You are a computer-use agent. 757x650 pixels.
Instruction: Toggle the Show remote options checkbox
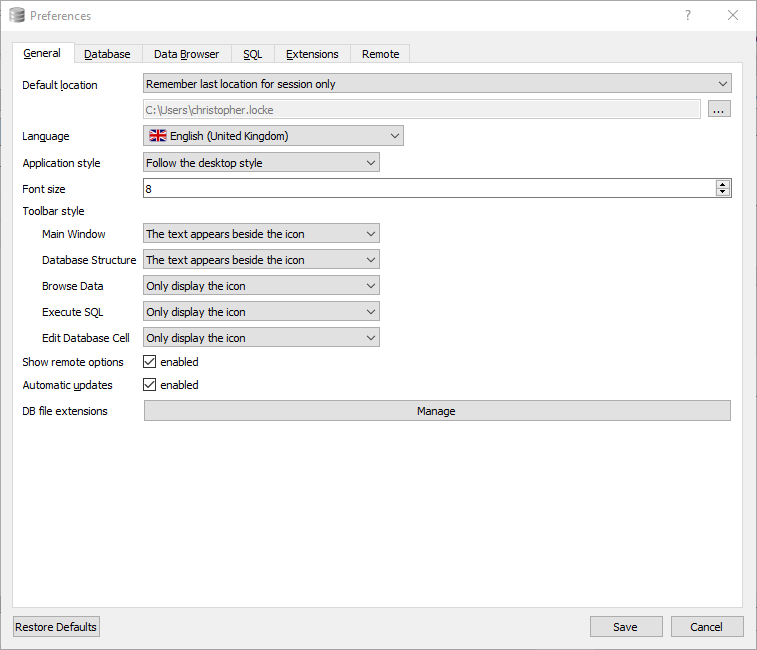[x=150, y=362]
